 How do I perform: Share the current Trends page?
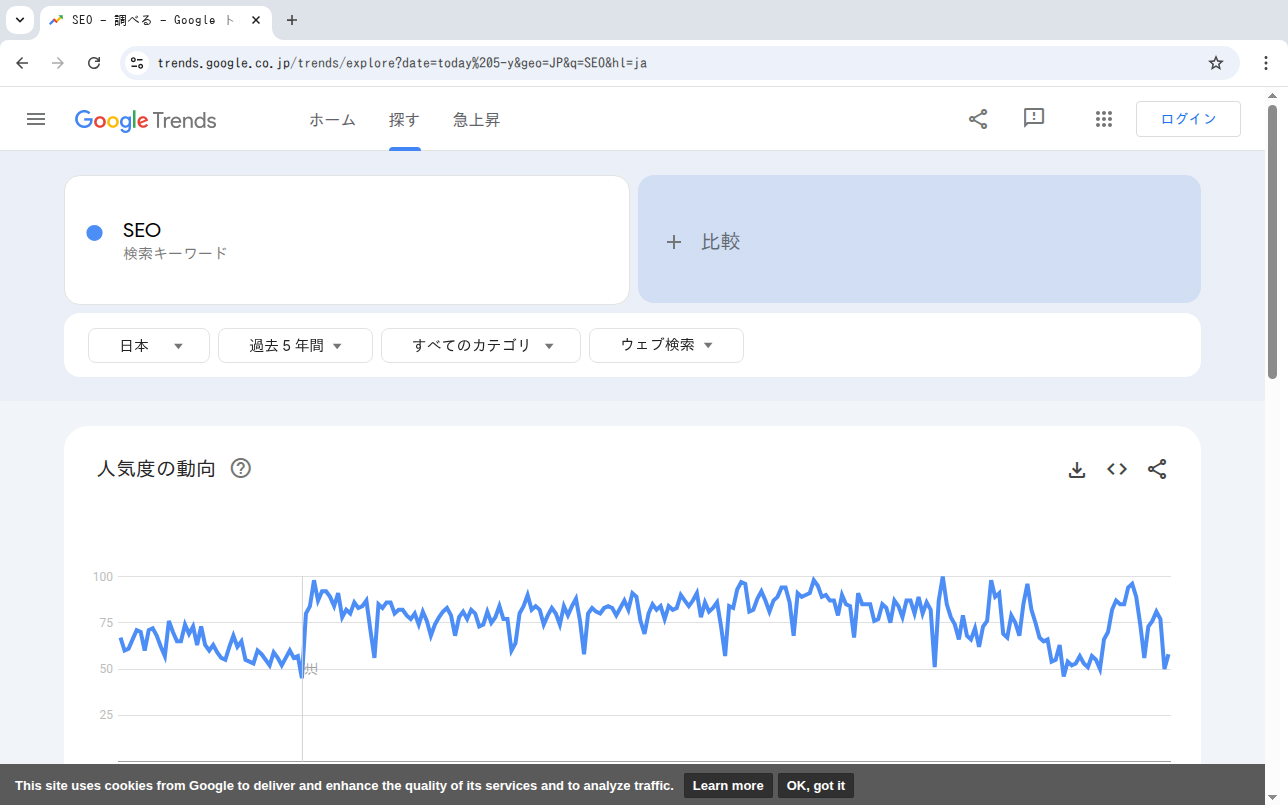[x=977, y=118]
